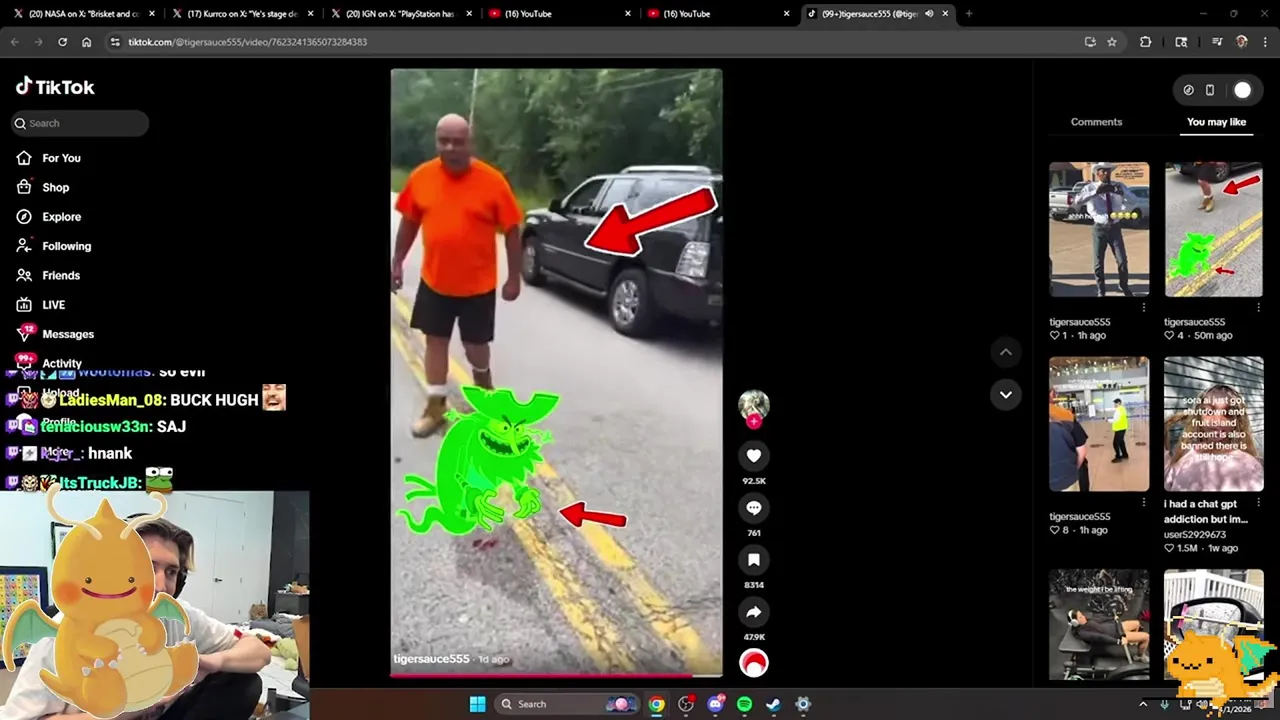The image size is (1280, 720).
Task: Open the creator's avatar above the like button
Action: 754,405
